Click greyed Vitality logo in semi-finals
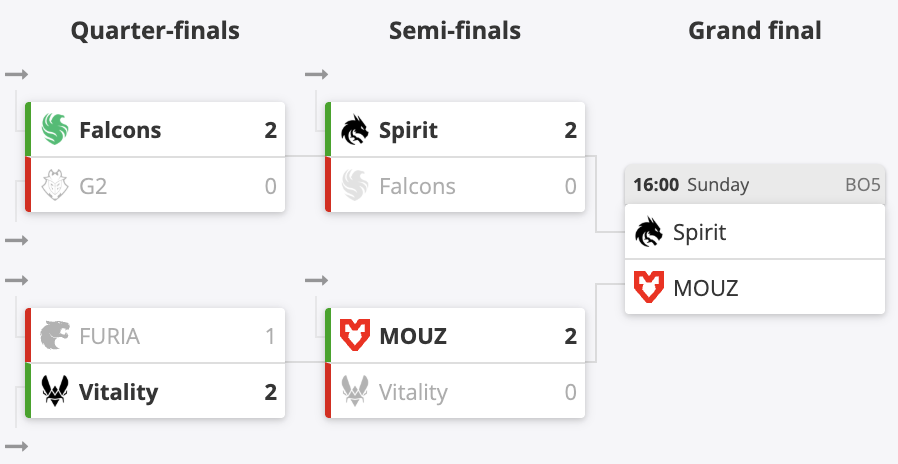The image size is (898, 464). (x=355, y=391)
